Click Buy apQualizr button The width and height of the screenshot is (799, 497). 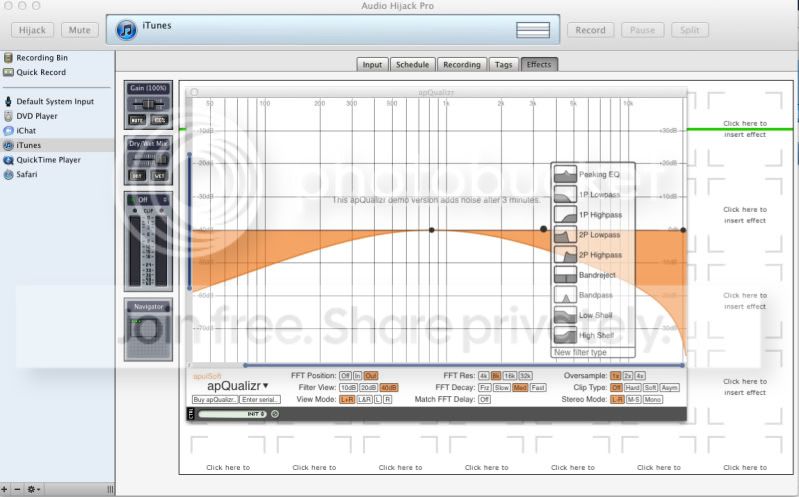(x=215, y=400)
